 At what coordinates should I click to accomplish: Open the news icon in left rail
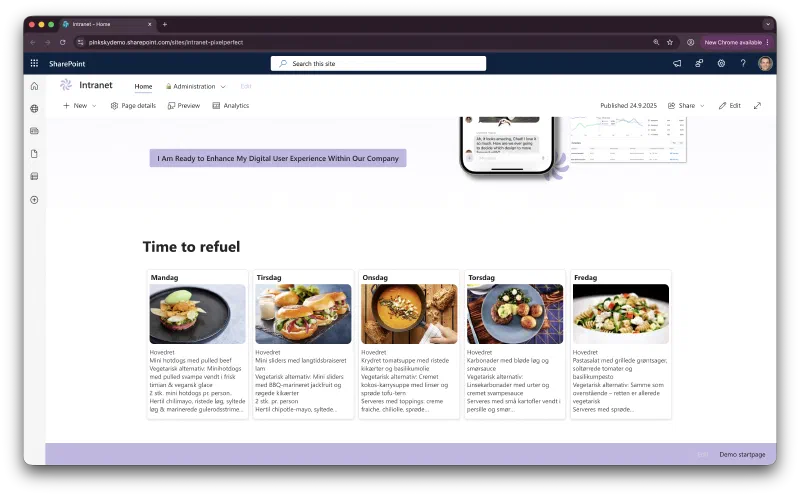click(x=34, y=131)
